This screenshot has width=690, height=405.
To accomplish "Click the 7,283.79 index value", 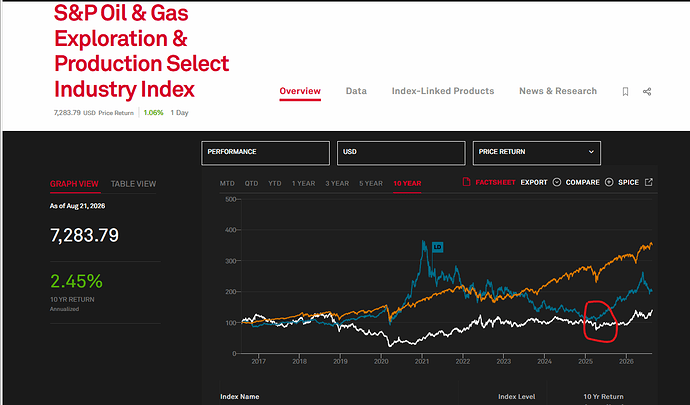I will coord(84,235).
